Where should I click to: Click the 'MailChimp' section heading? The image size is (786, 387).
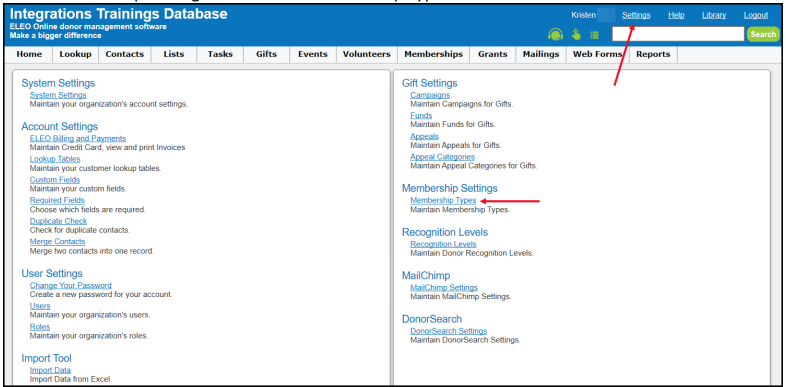coord(426,275)
